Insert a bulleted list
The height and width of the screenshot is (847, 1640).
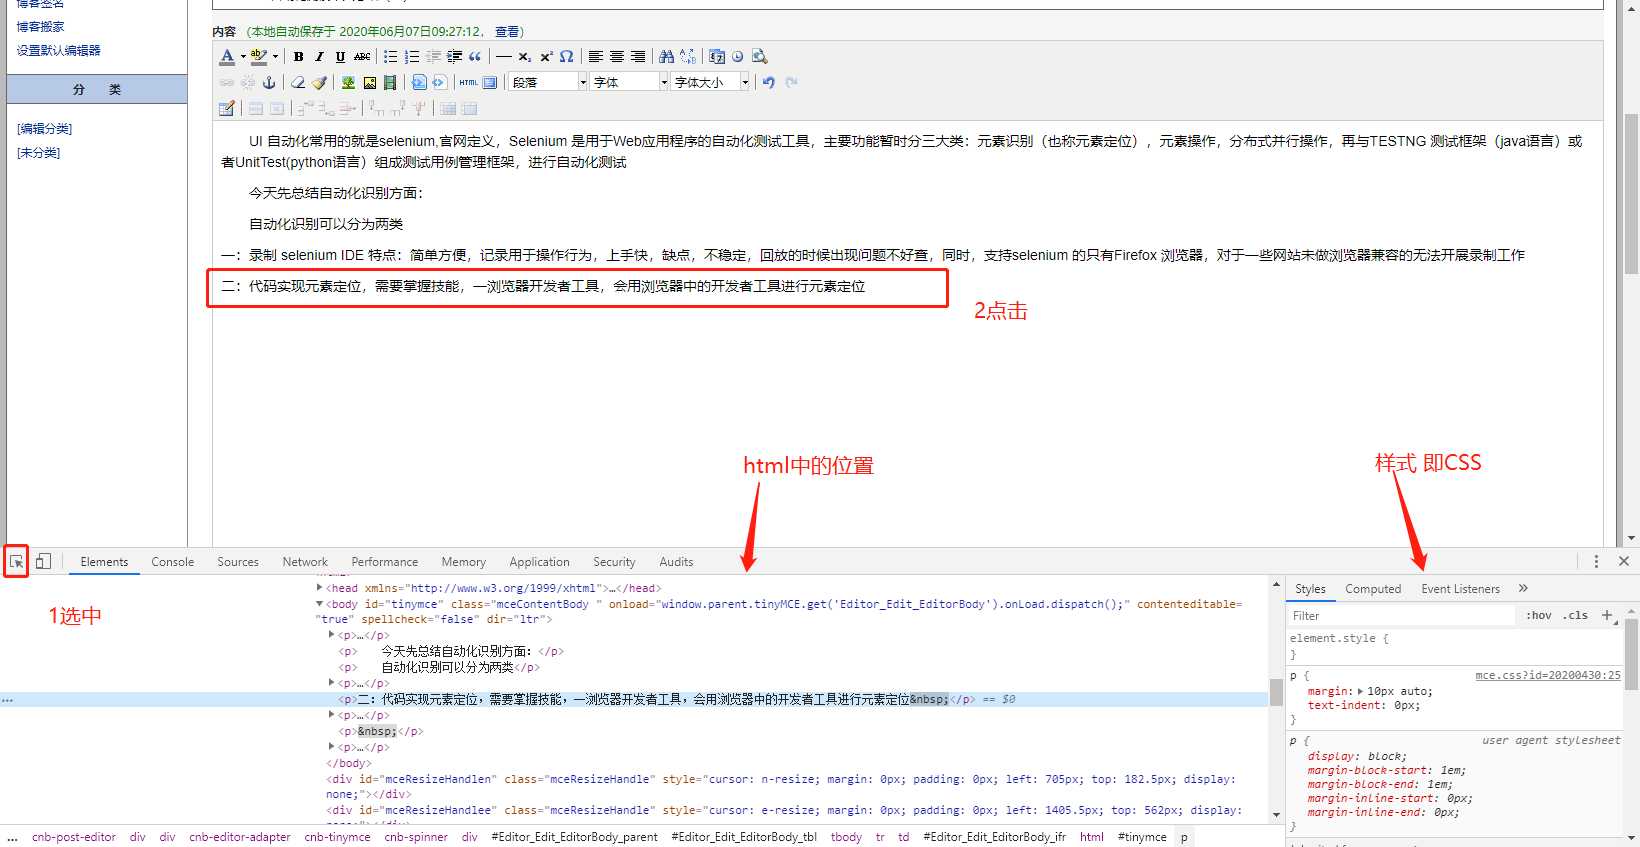(390, 57)
